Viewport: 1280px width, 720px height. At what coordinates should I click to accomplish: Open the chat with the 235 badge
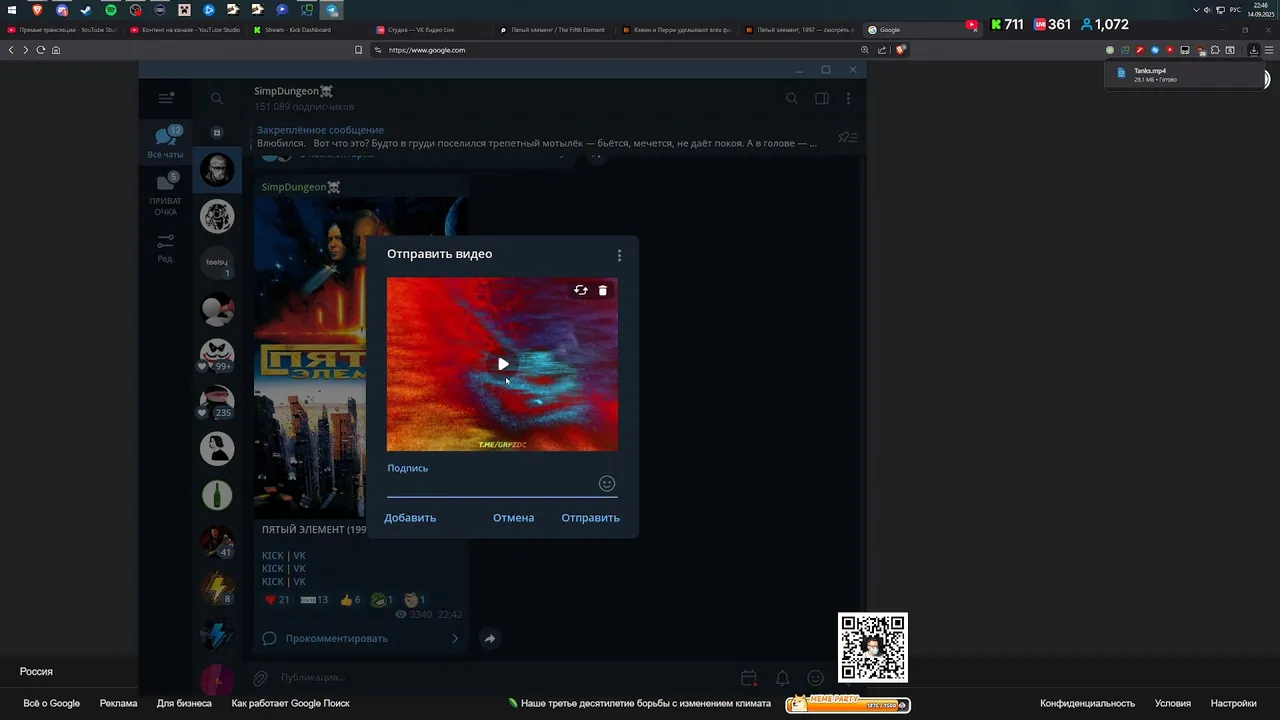(x=217, y=401)
